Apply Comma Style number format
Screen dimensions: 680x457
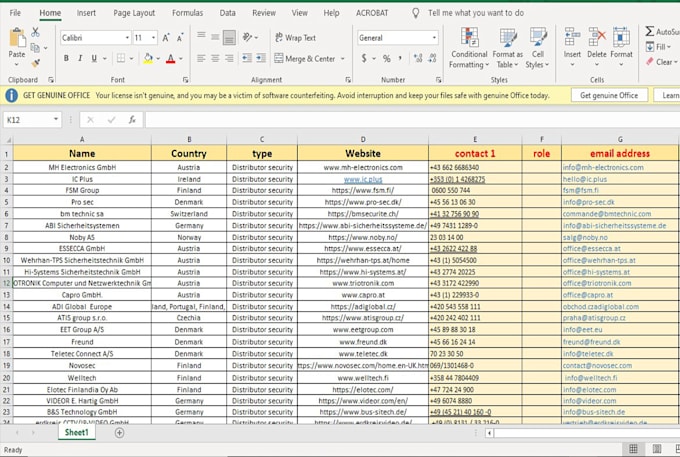(x=400, y=58)
